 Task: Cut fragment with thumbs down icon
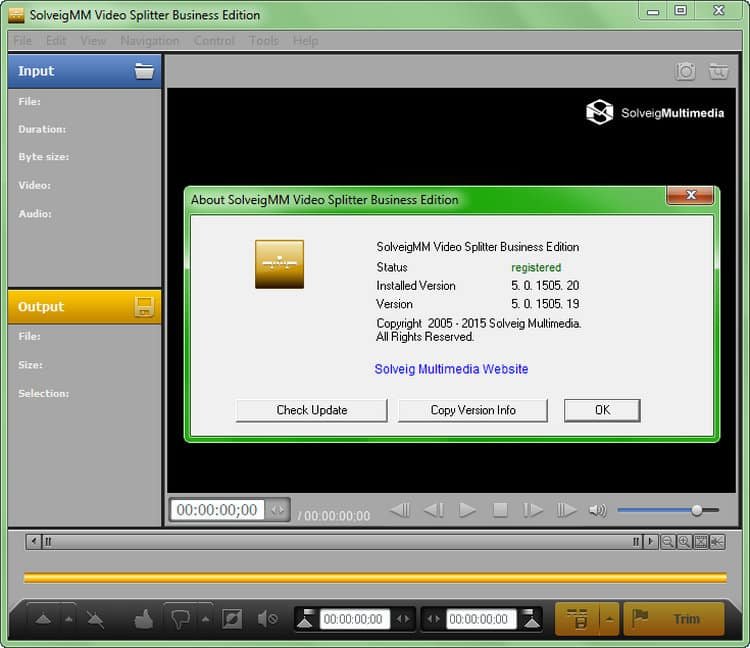click(180, 619)
